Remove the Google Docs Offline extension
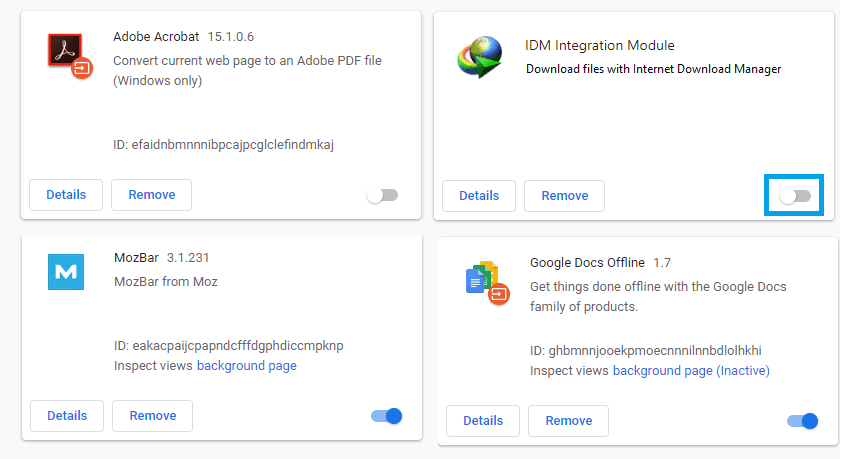This screenshot has height=459, width=865. coord(569,421)
